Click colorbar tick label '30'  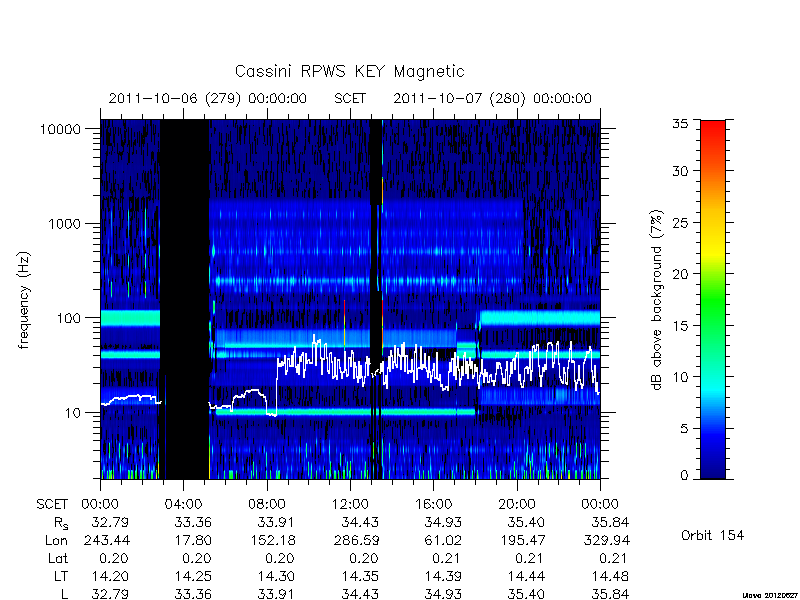(x=680, y=171)
